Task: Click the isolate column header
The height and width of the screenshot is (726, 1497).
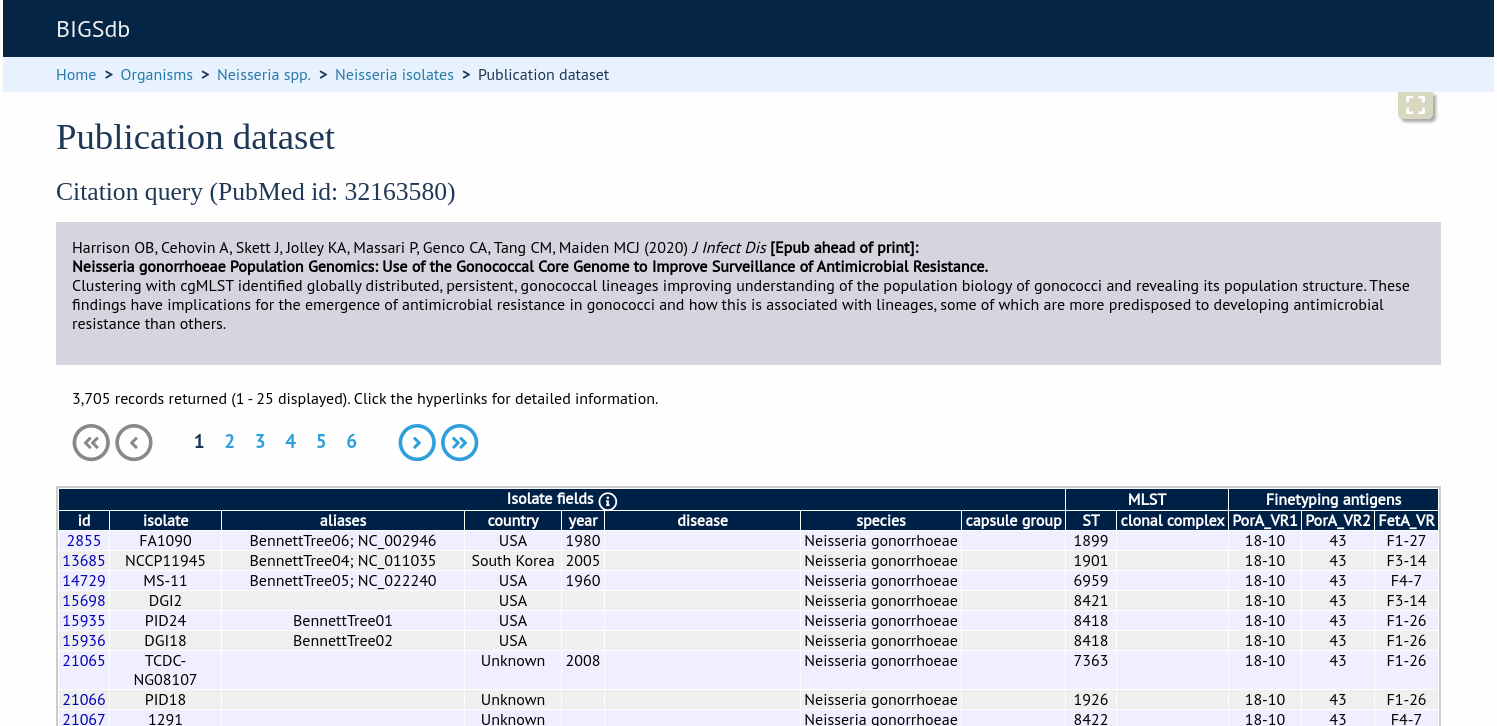Action: (x=166, y=521)
